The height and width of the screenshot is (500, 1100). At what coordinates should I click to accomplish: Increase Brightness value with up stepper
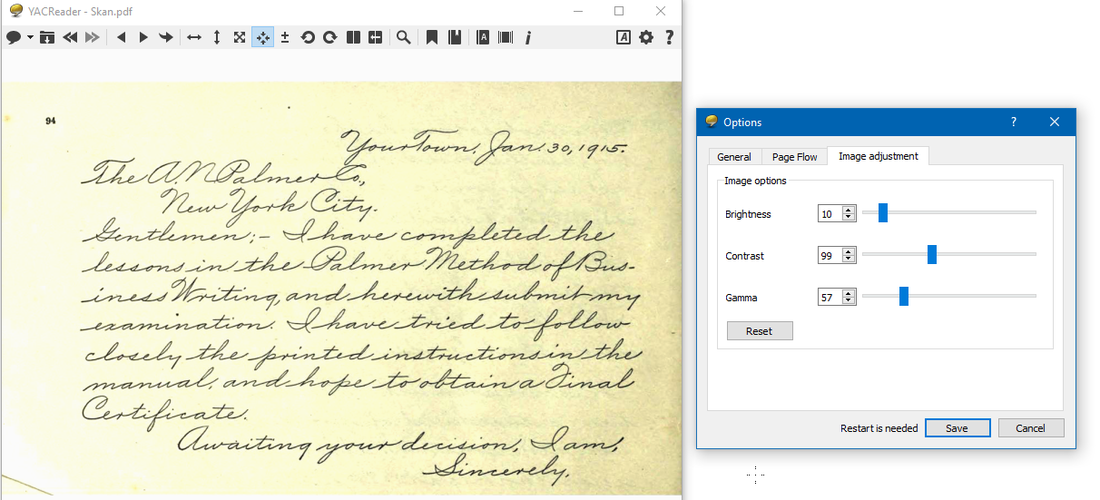tap(849, 210)
